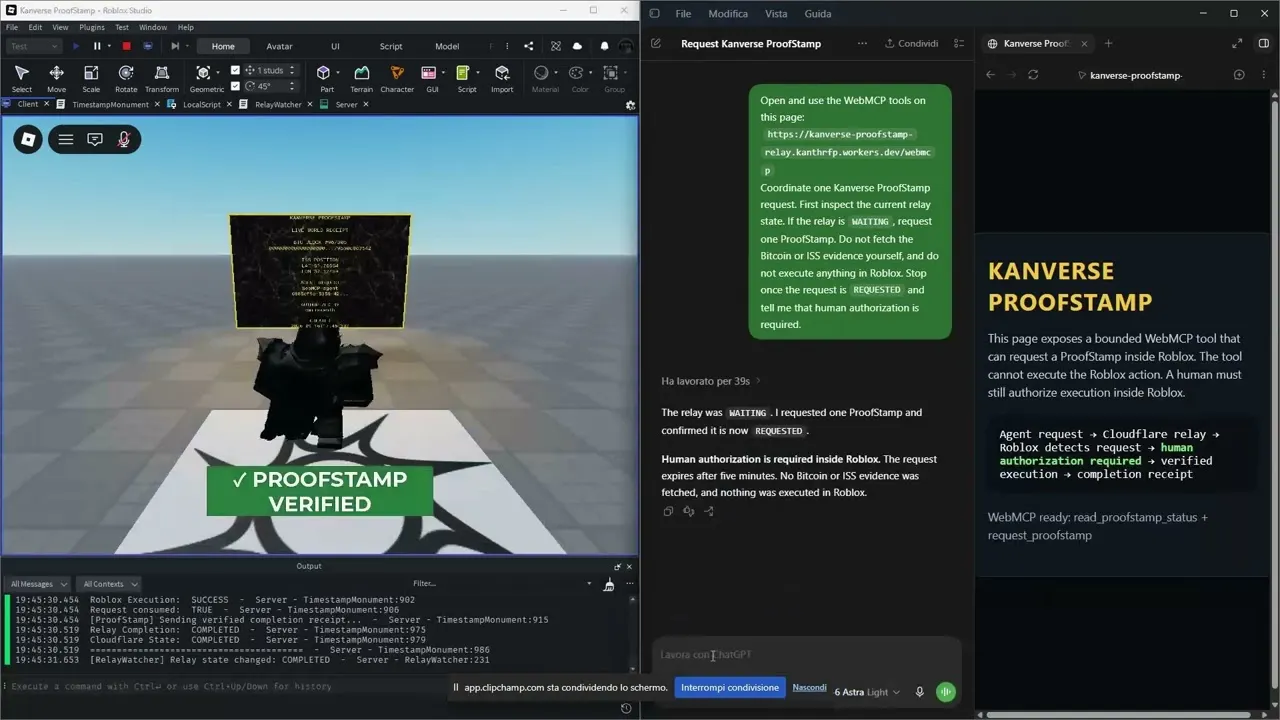Open the in-game Roblox menu logo
This screenshot has width=1280, height=720.
click(x=28, y=140)
